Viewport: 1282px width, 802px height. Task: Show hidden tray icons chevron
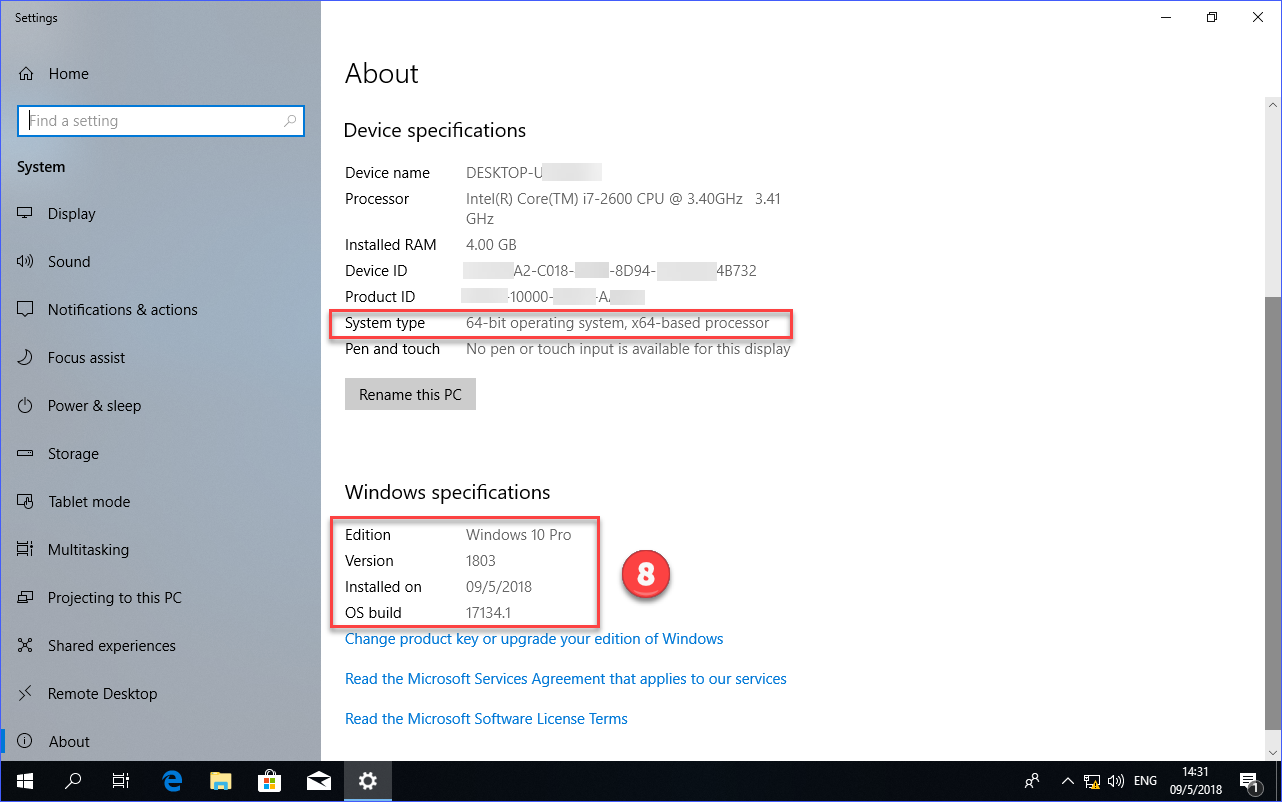tap(1068, 781)
